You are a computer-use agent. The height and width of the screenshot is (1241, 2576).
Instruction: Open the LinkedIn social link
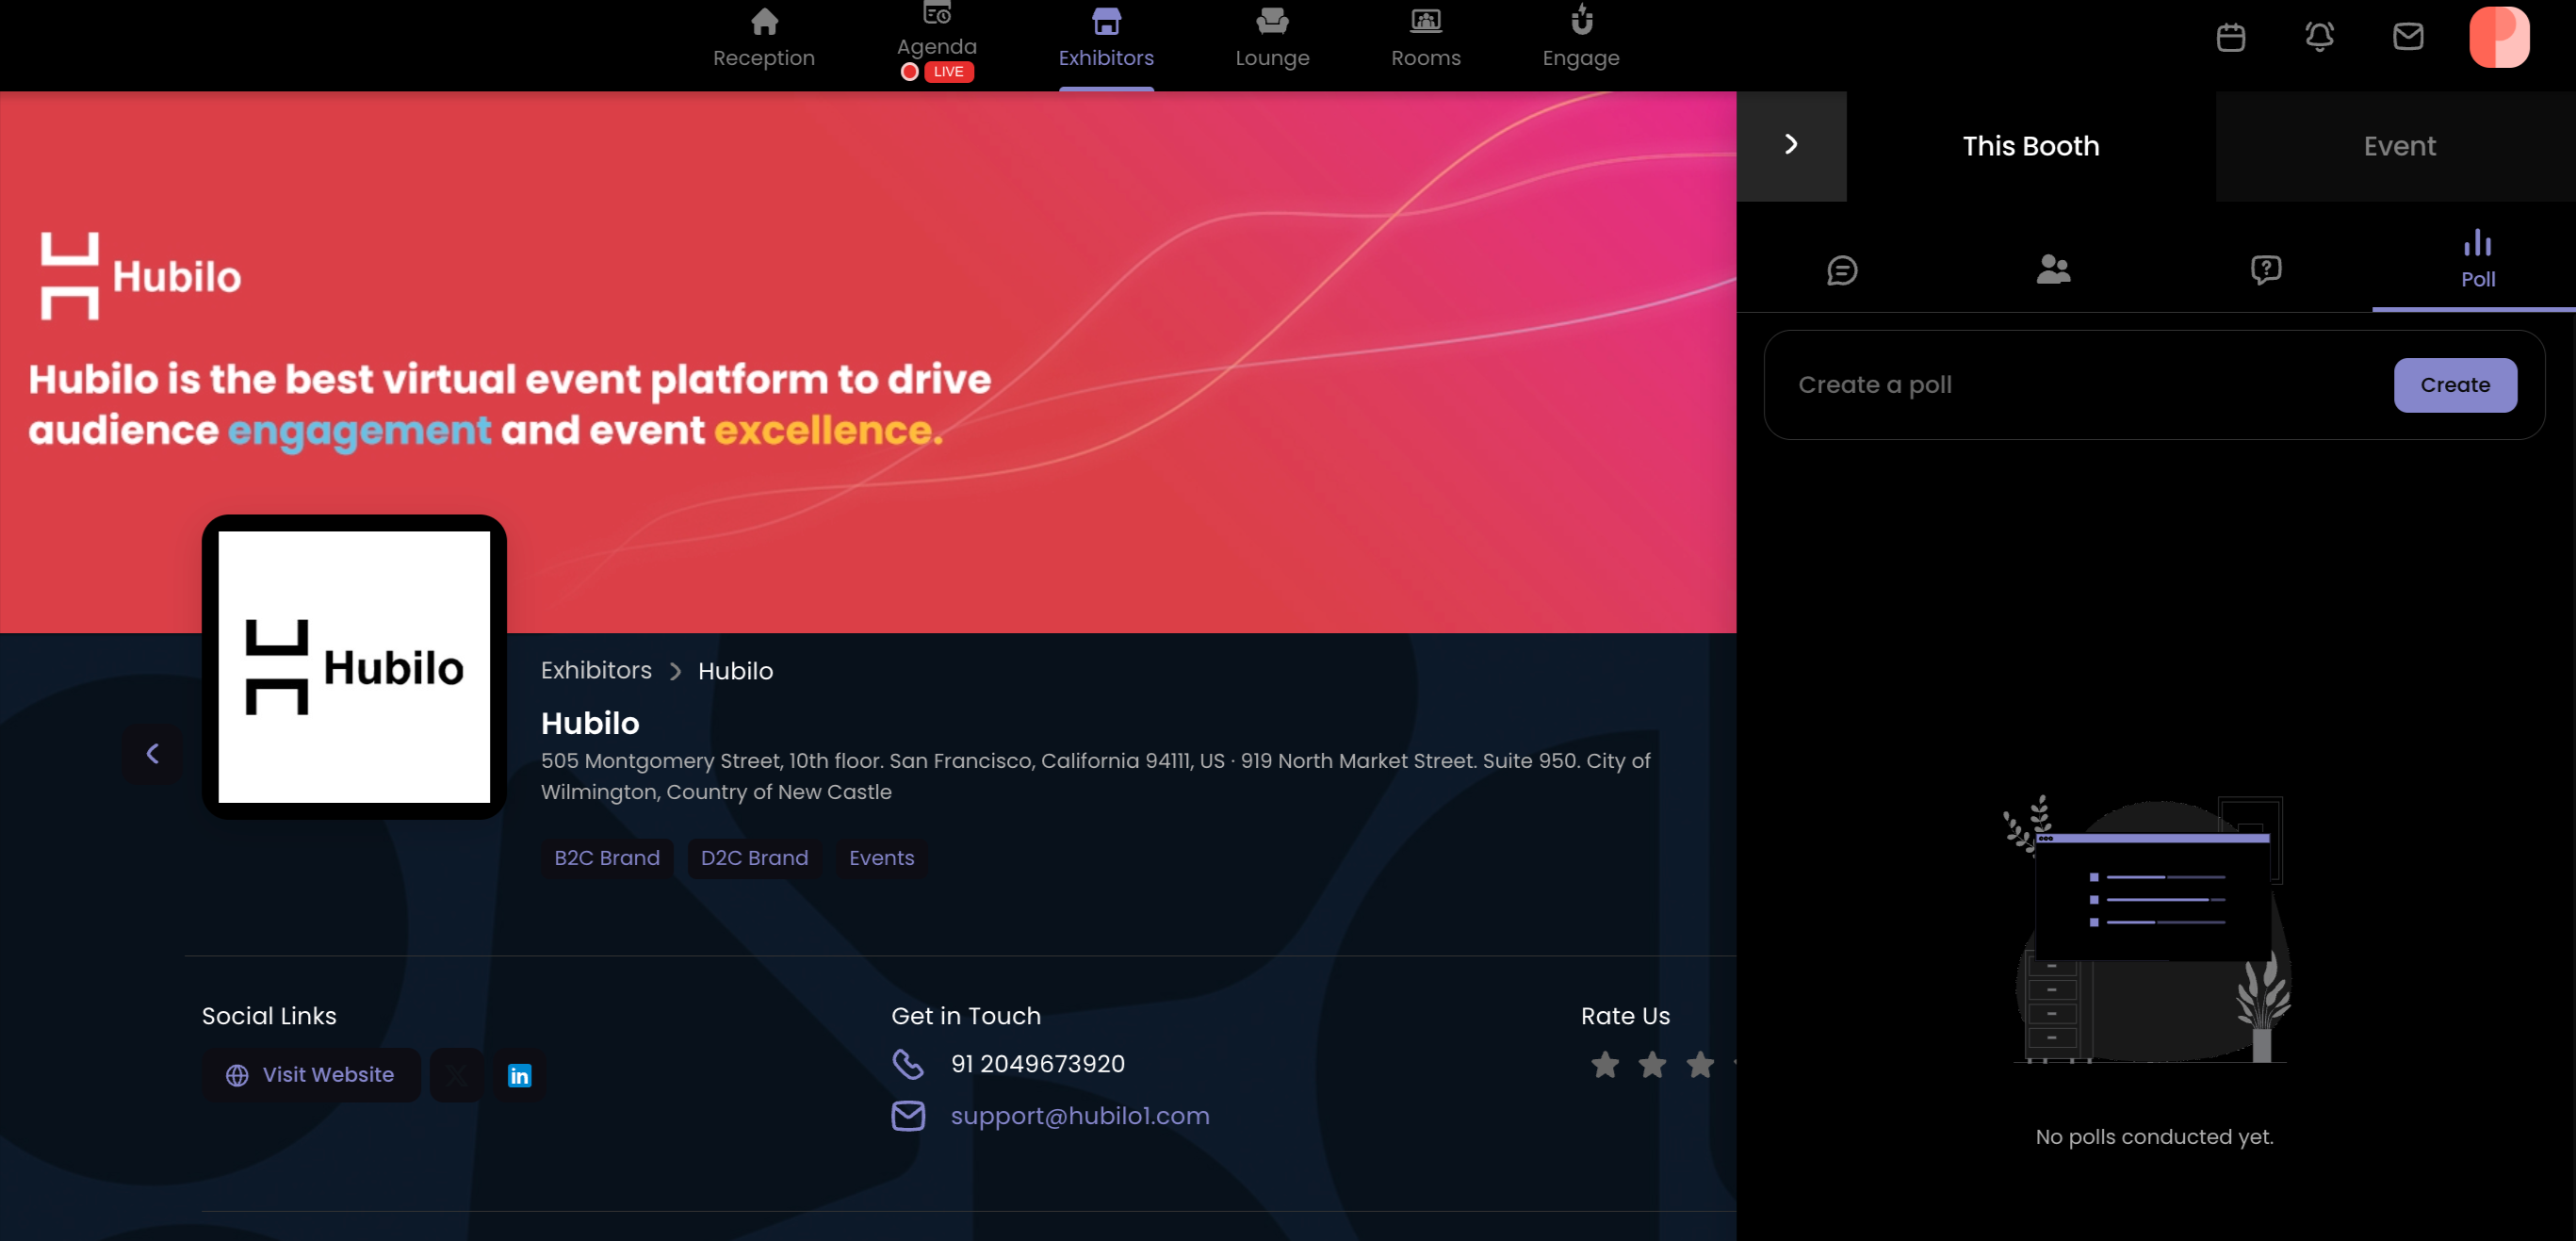tap(519, 1074)
